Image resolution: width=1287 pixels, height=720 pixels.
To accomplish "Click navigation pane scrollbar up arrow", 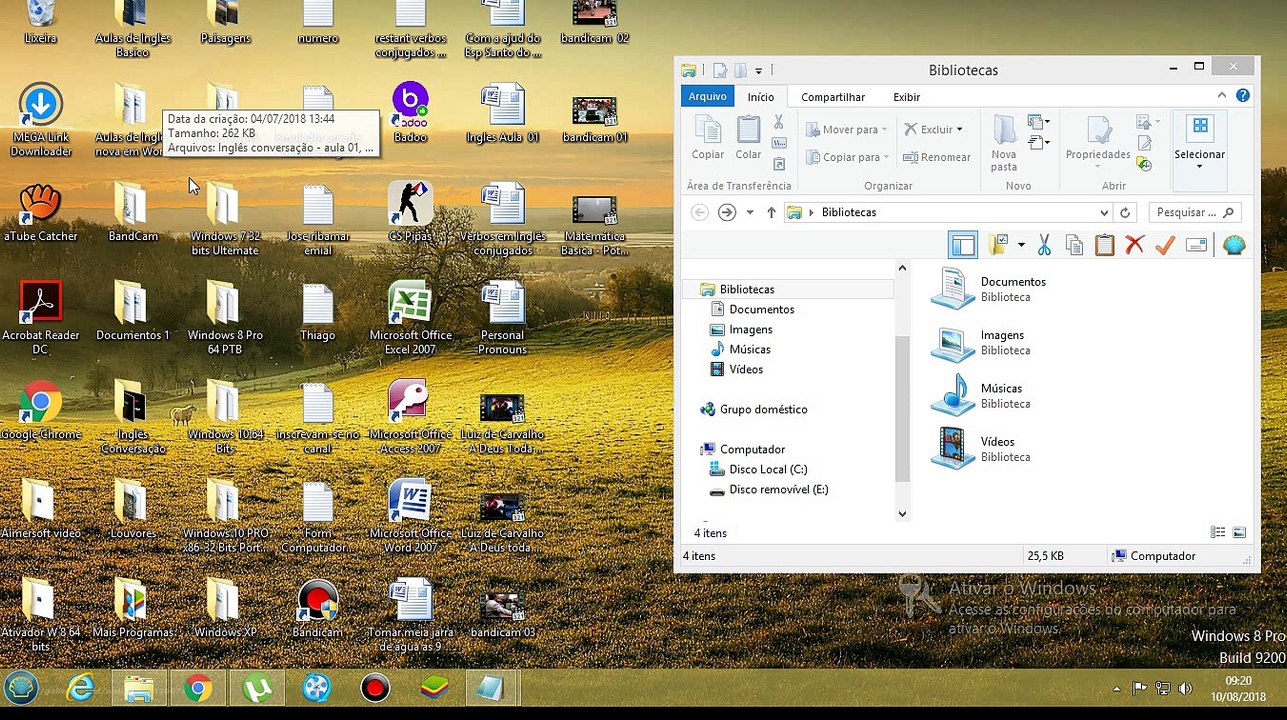I will (x=902, y=268).
